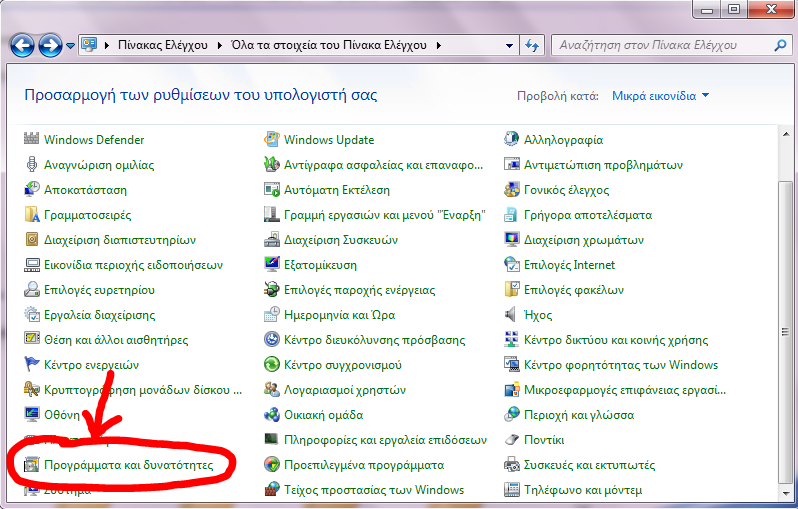The image size is (798, 509).
Task: Click the Τηλέφωνο και μόντεμ icon
Action: click(x=512, y=490)
